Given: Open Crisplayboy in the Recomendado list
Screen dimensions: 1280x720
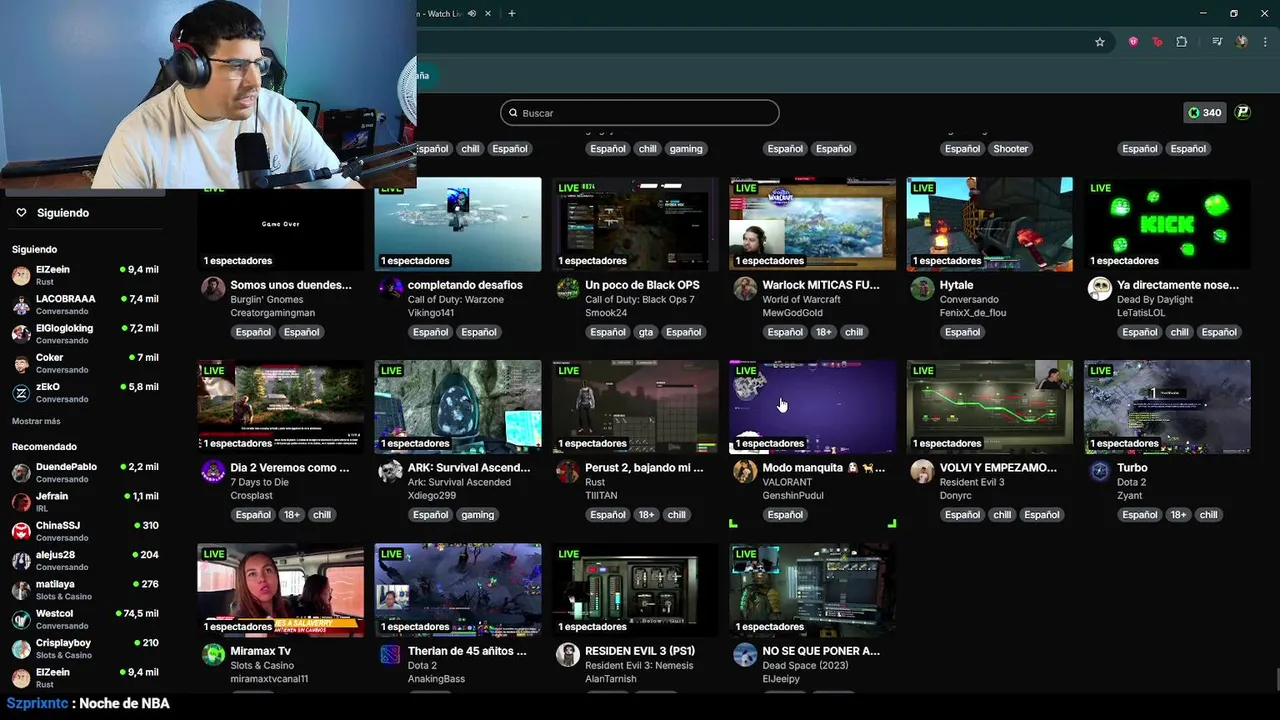Looking at the screenshot, I should pos(85,649).
